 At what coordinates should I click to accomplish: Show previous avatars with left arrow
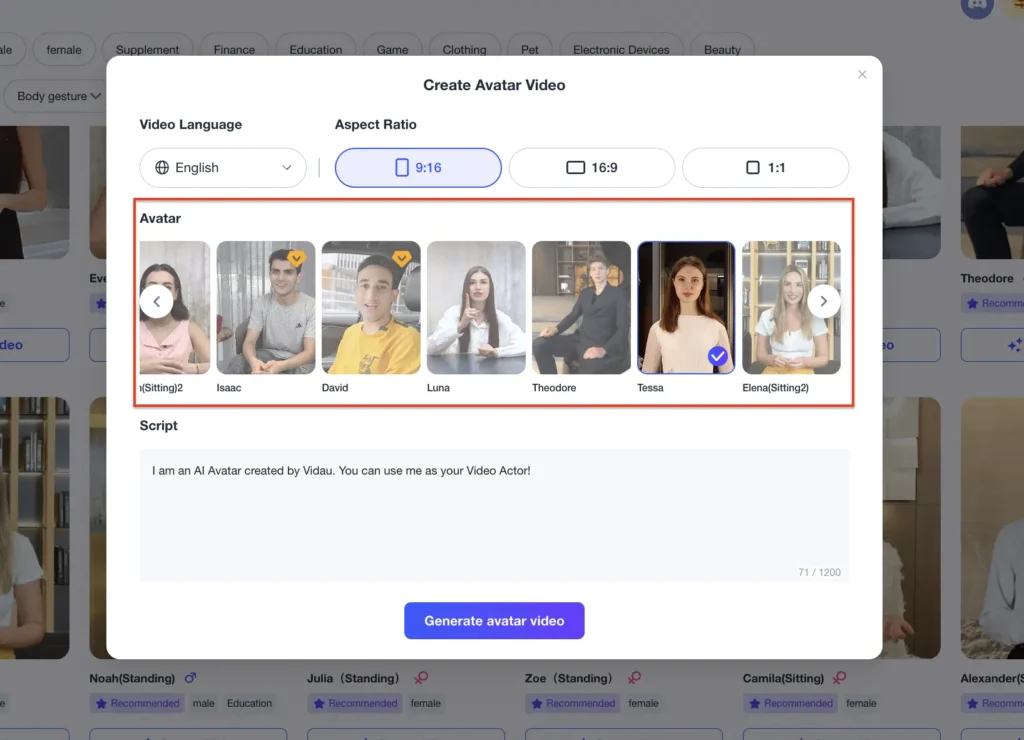click(x=157, y=302)
